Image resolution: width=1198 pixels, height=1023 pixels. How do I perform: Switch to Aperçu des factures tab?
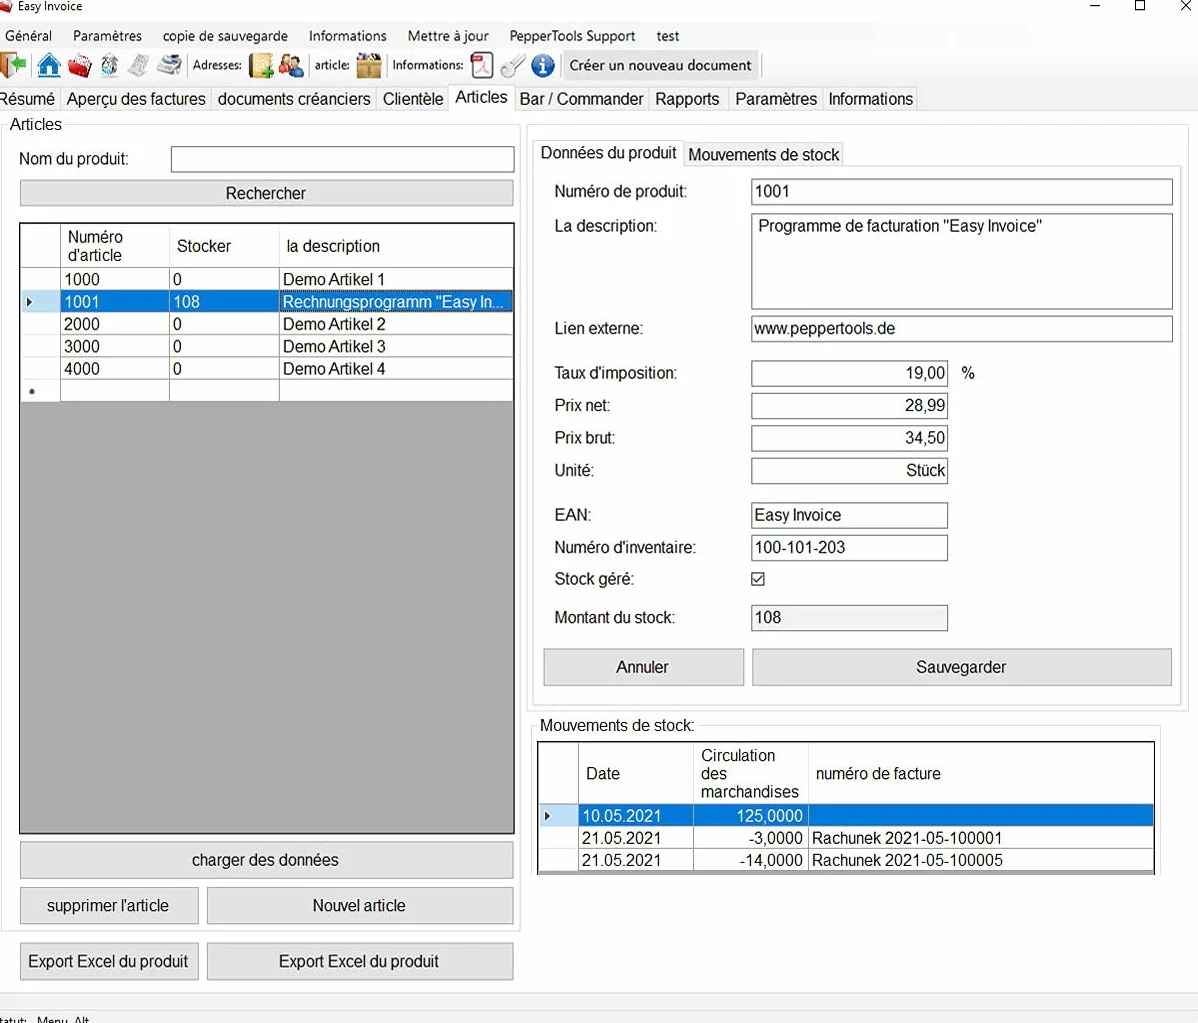(136, 99)
